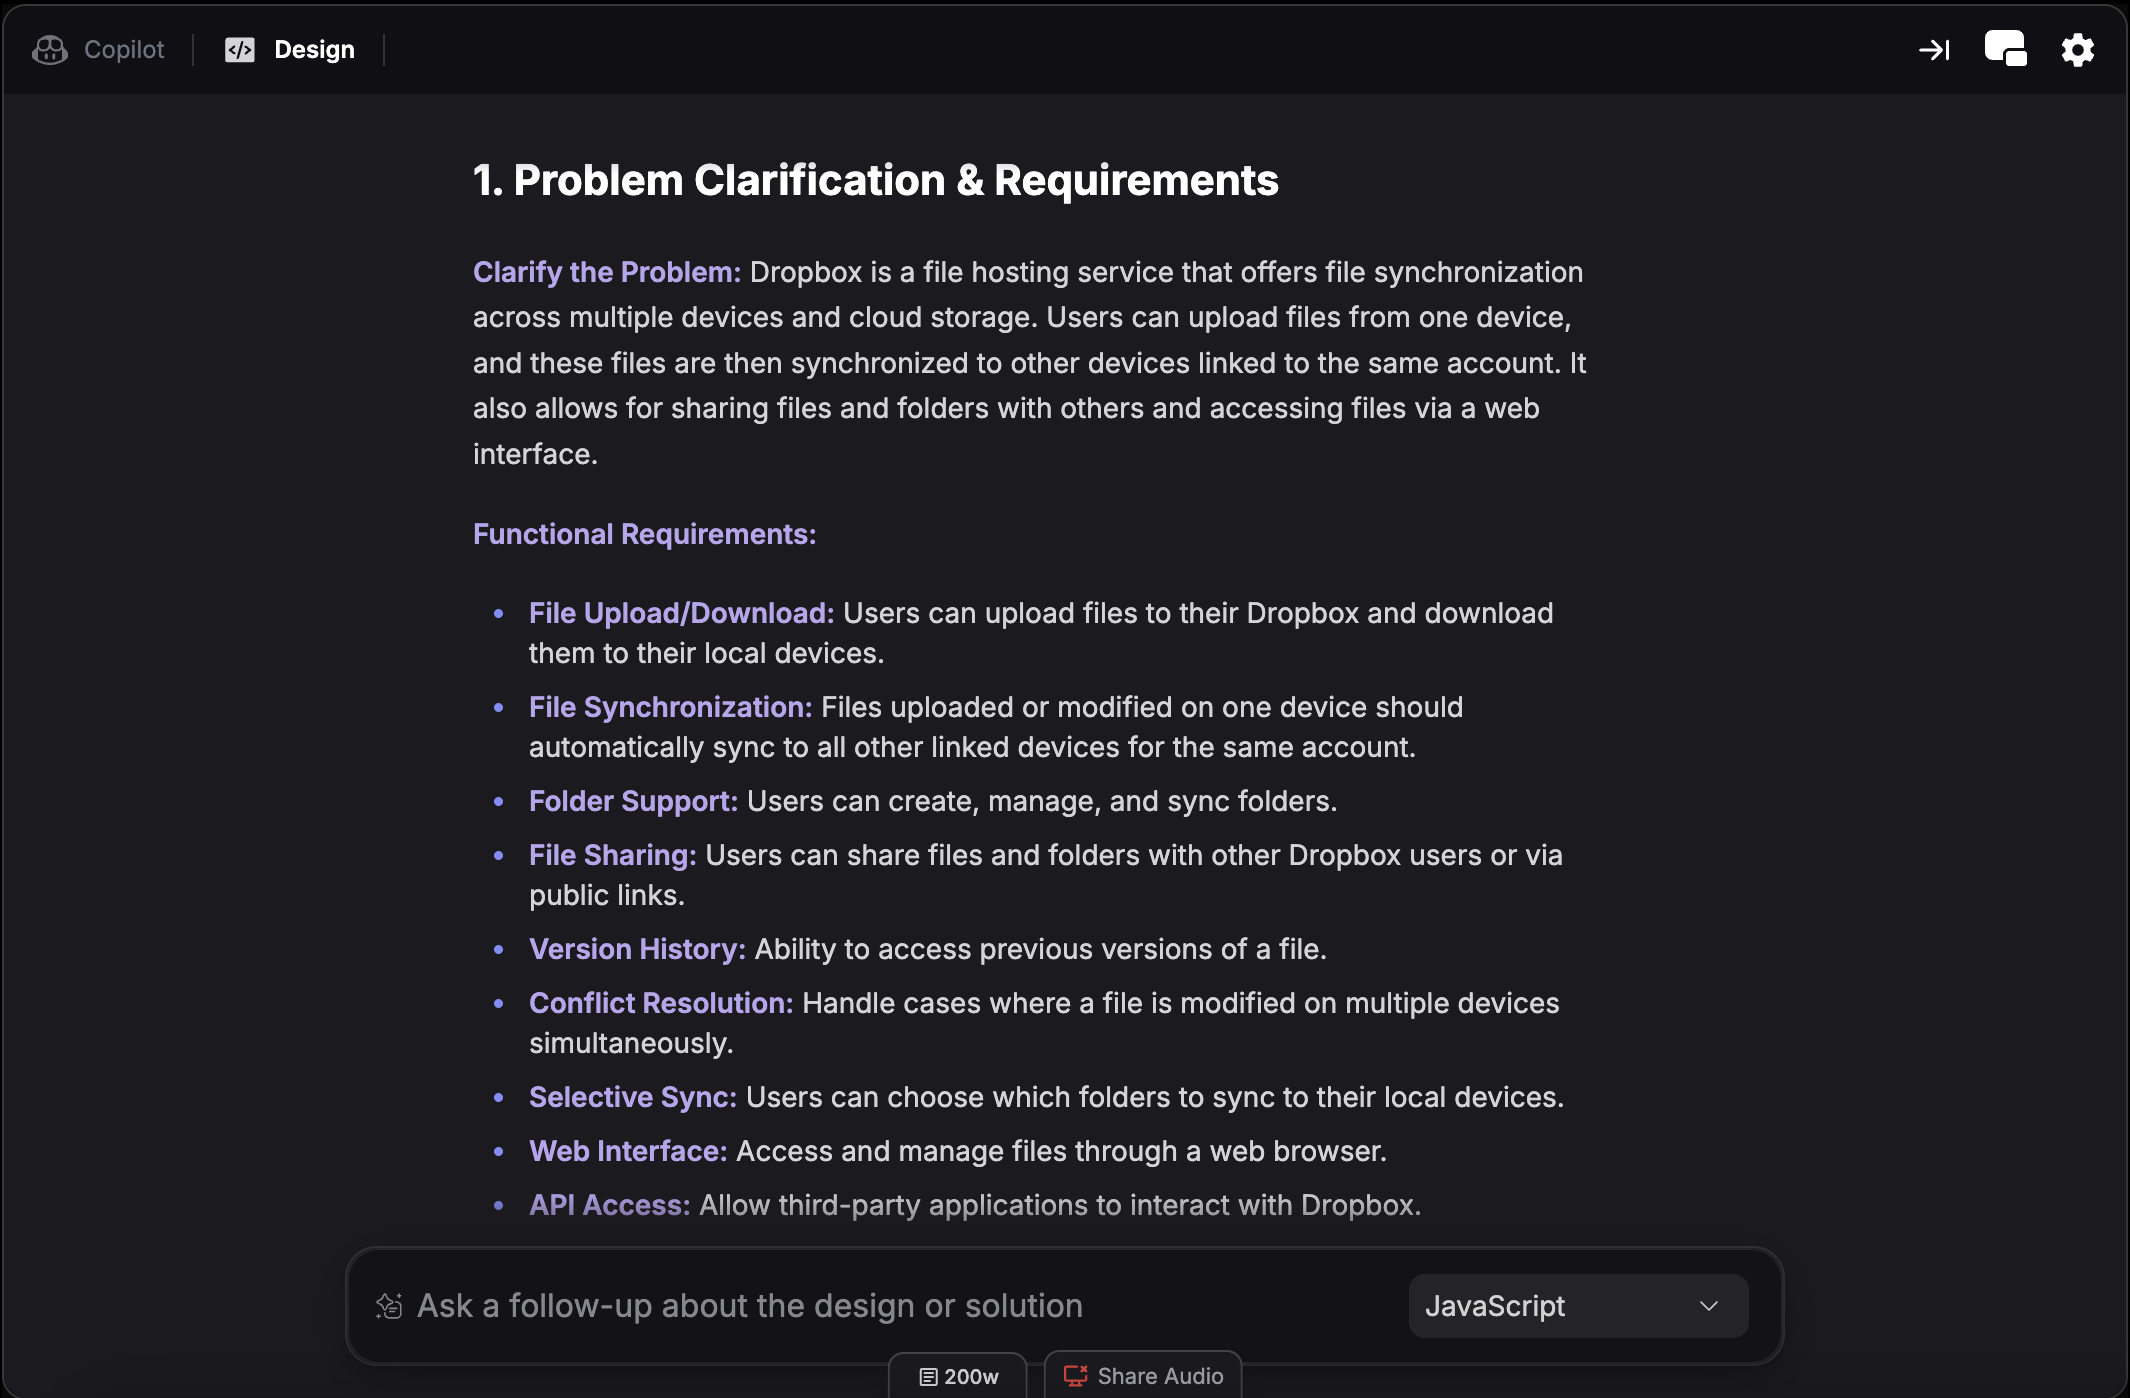Toggle the 200w response length setting

coord(958,1376)
